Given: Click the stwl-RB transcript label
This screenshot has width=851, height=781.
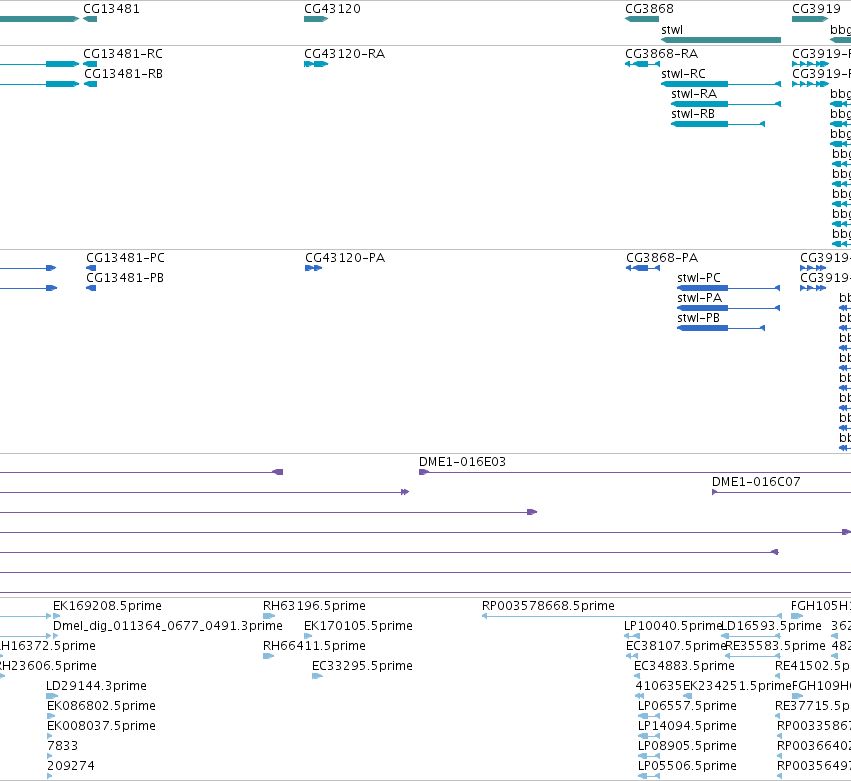Looking at the screenshot, I should point(693,114).
